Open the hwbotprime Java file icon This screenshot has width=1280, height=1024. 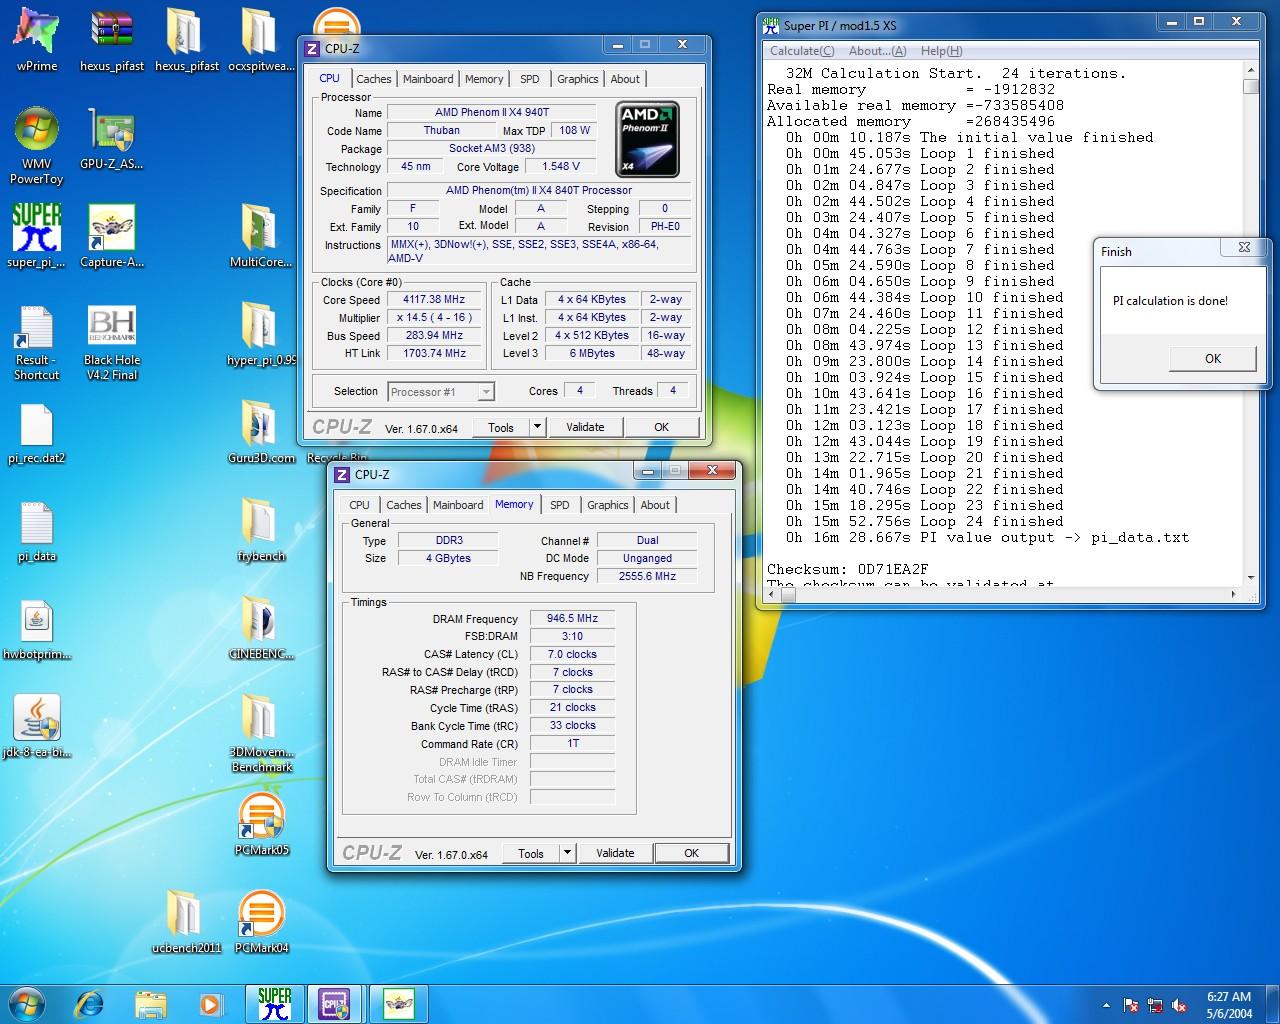[36, 629]
